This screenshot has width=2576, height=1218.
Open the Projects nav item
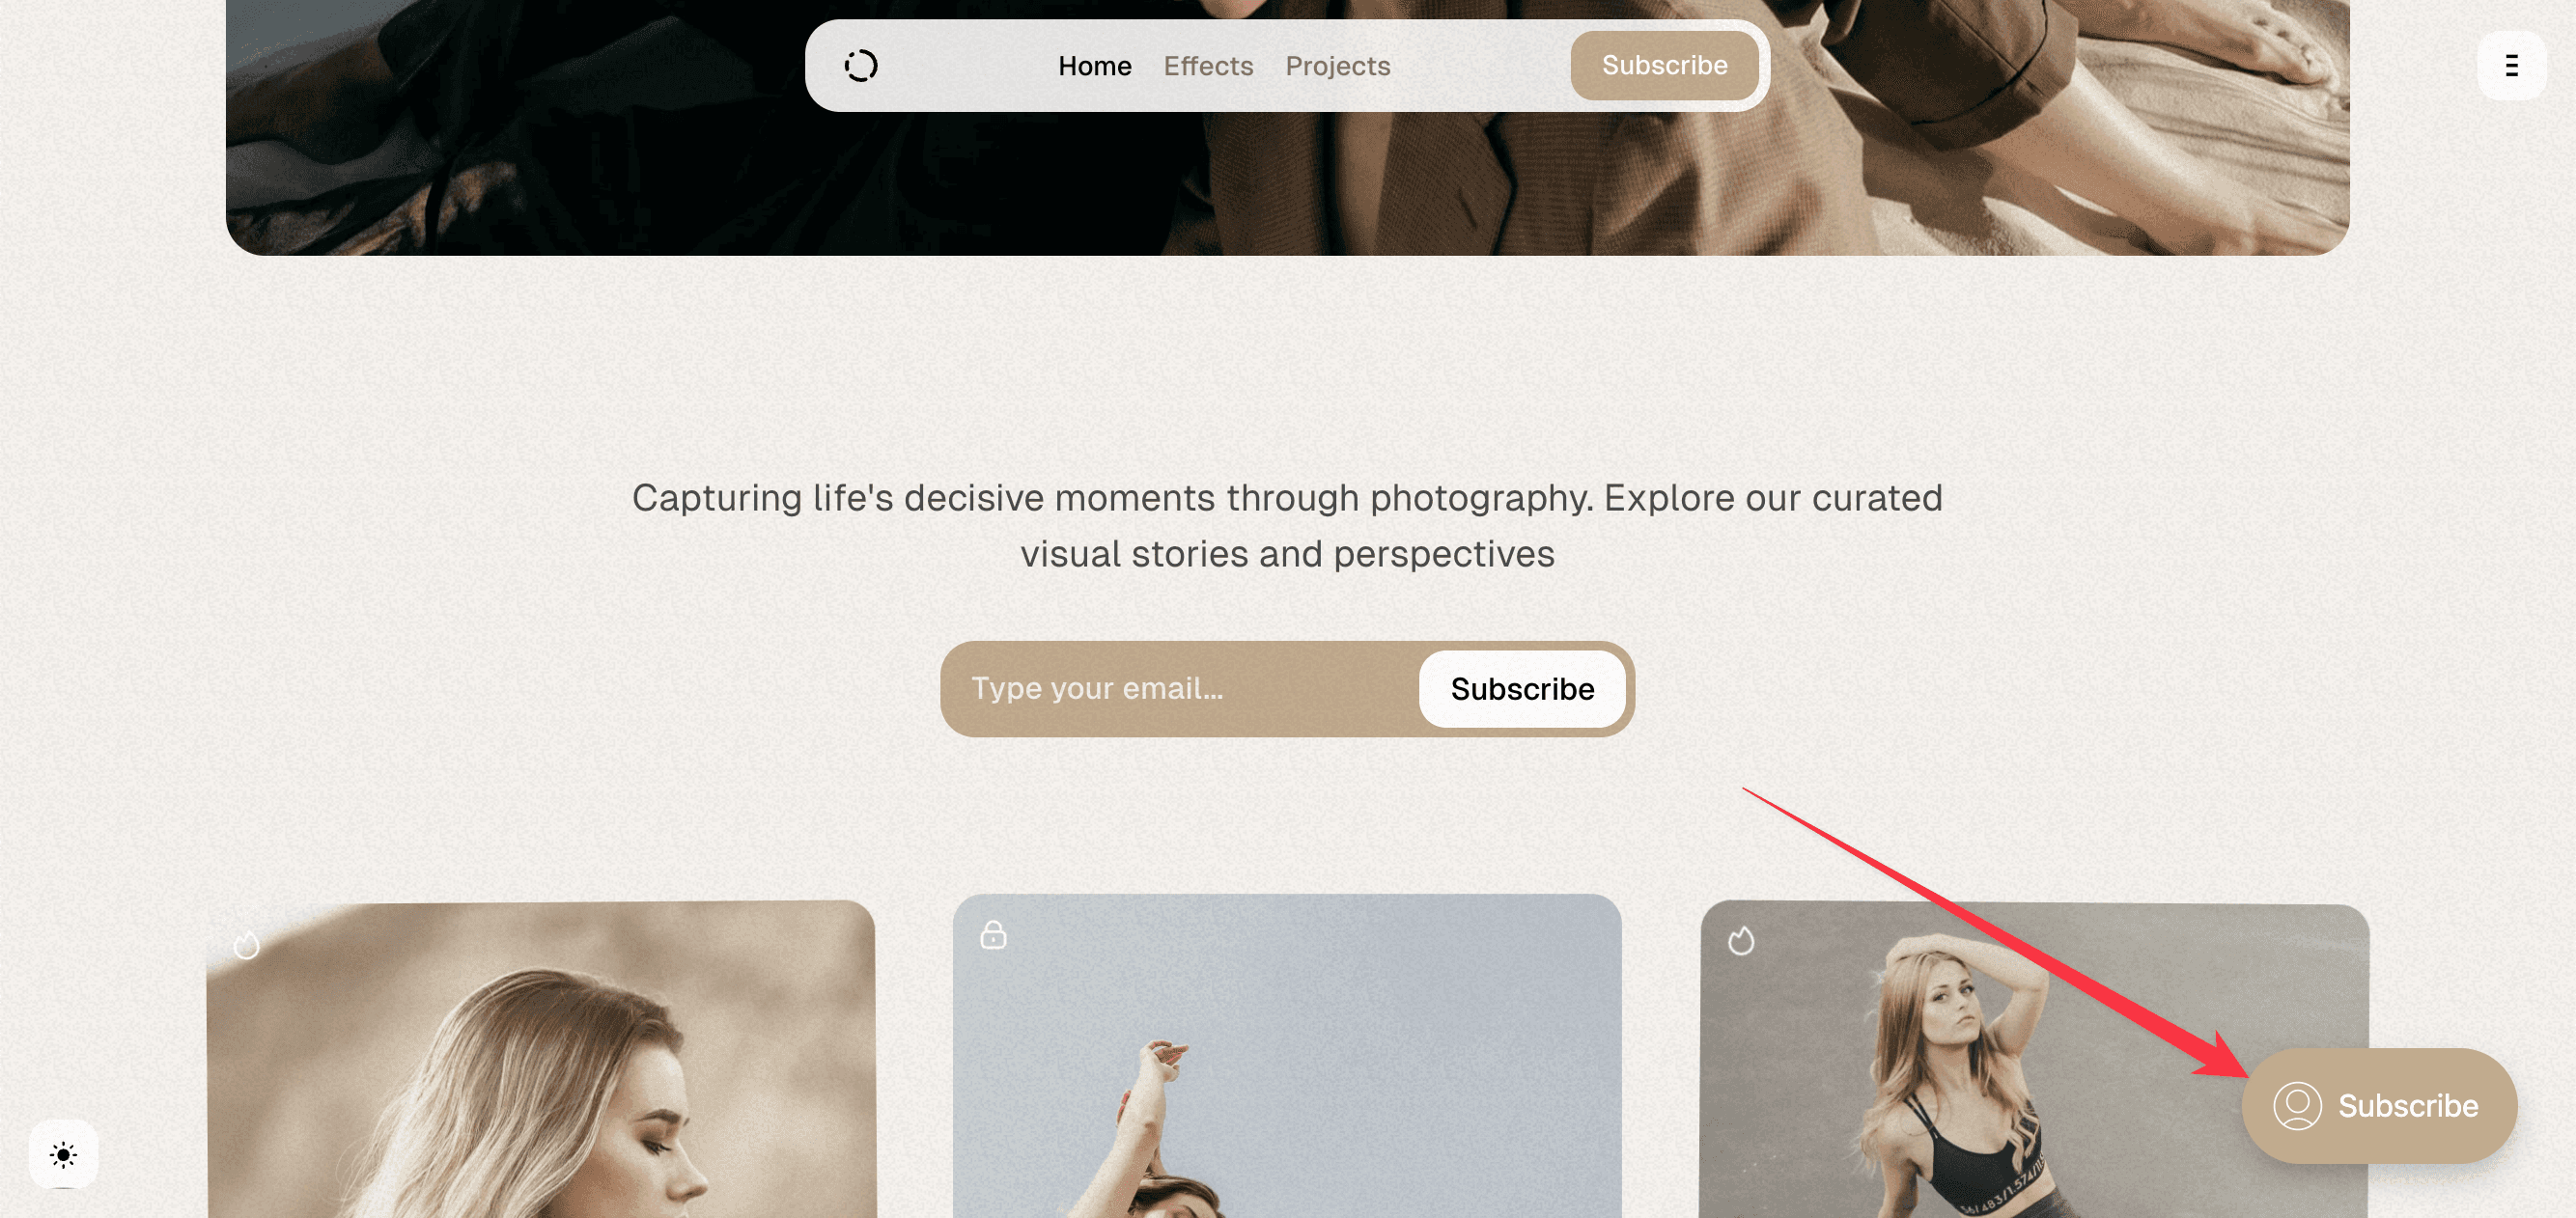click(1338, 66)
